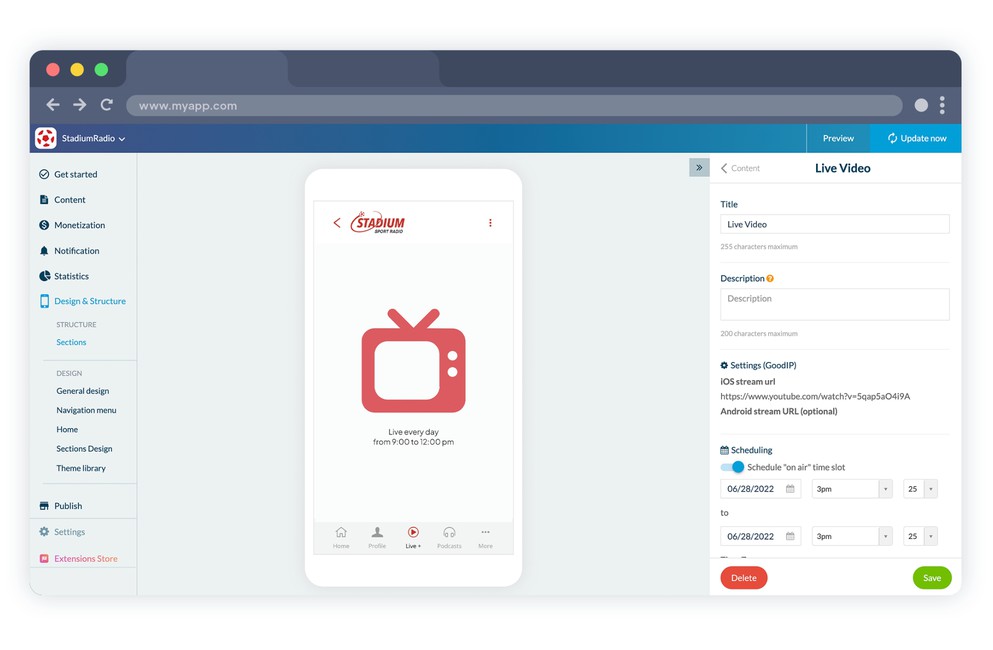Viewport: 993px width, 650px height.
Task: Open Monetization in the left sidebar
Action: [79, 225]
